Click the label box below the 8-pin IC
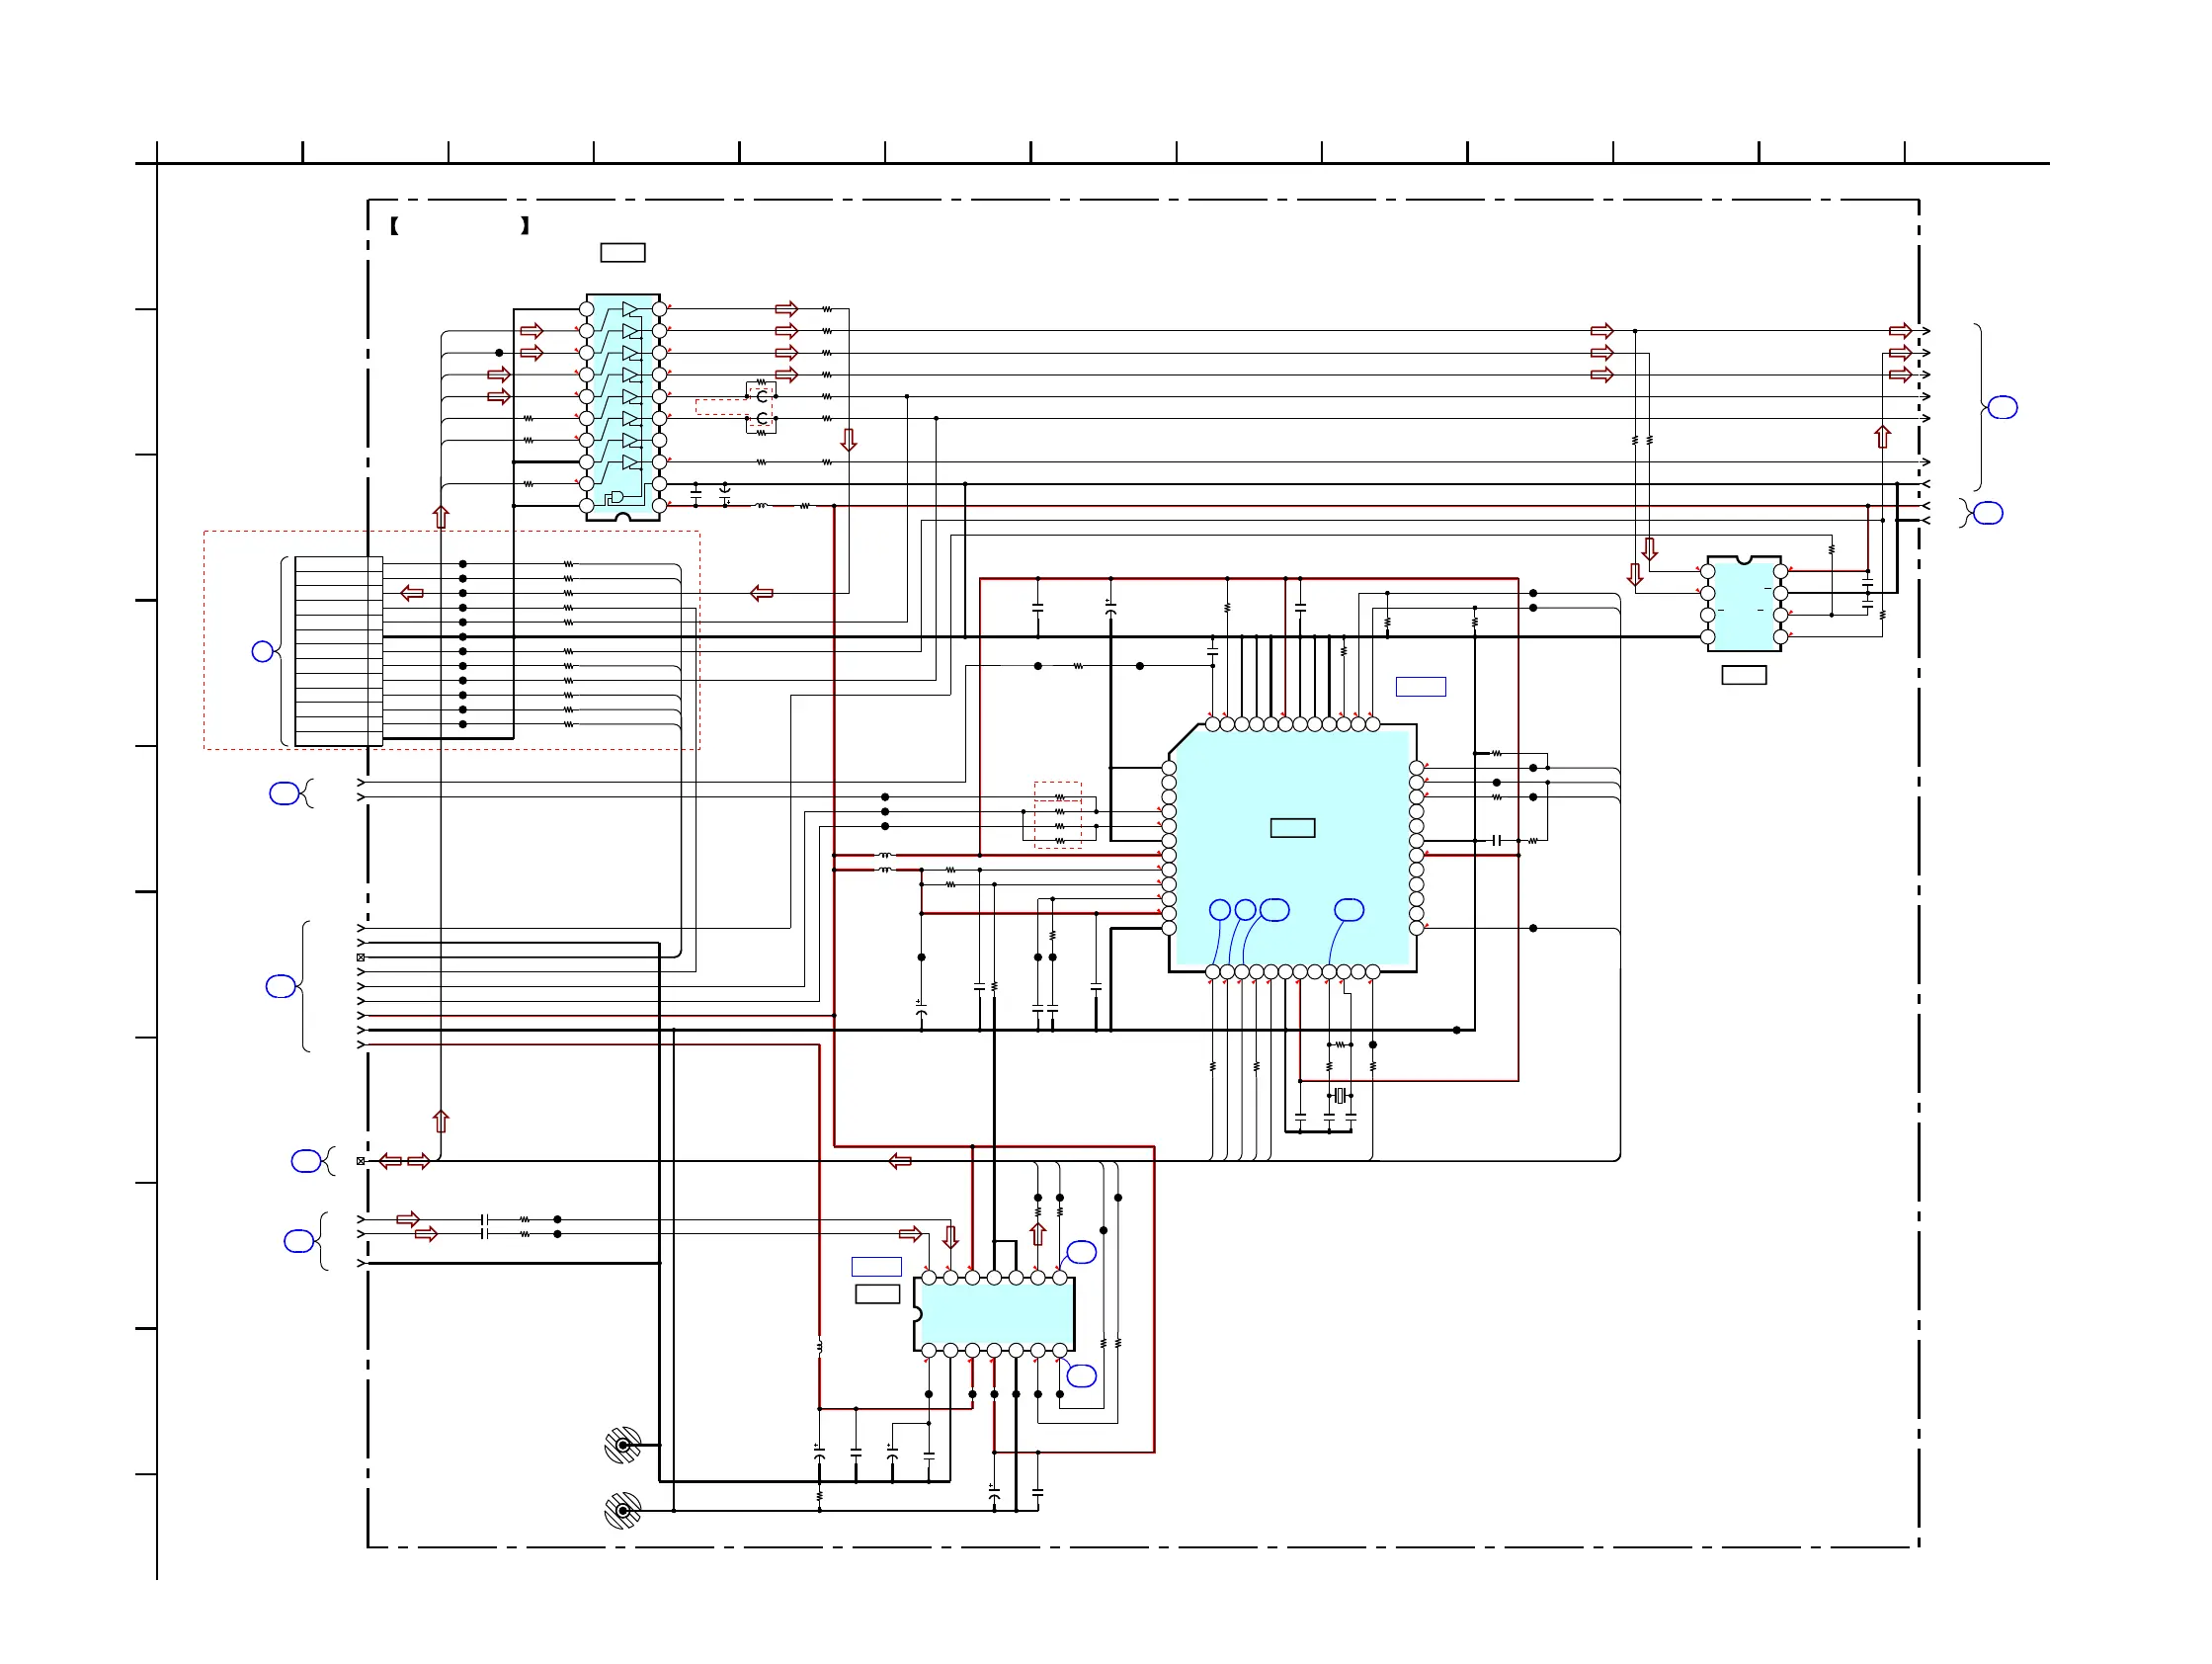The image size is (2212, 1664). [1743, 676]
